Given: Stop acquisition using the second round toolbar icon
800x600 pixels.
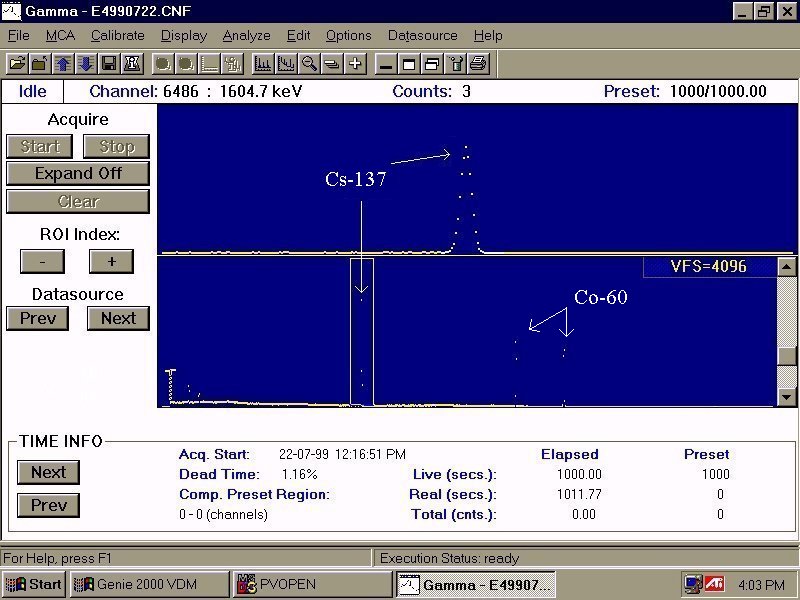Looking at the screenshot, I should (185, 63).
